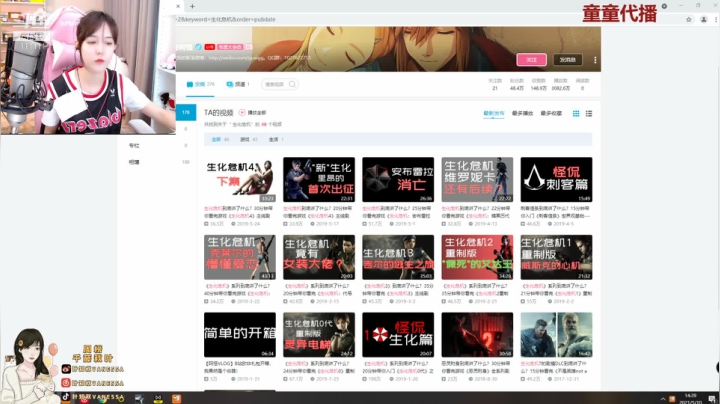The image size is (720, 404).
Task: Click the title link of the 2019-2-21 video
Action: 477,289
